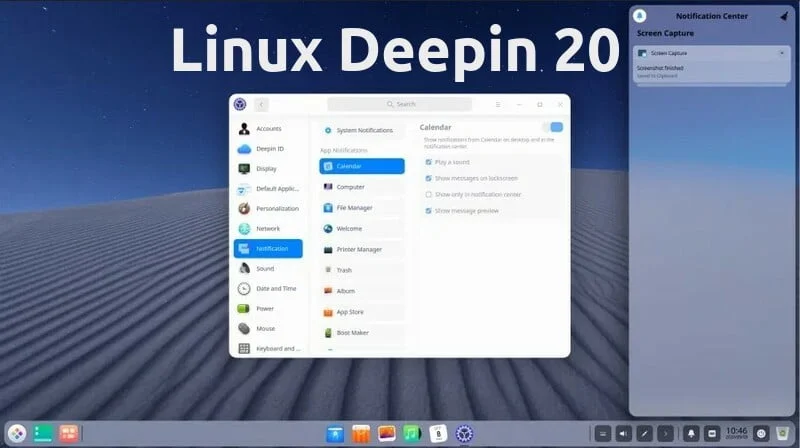Image resolution: width=800 pixels, height=448 pixels.
Task: Open the Launcher from the dock
Action: click(17, 434)
